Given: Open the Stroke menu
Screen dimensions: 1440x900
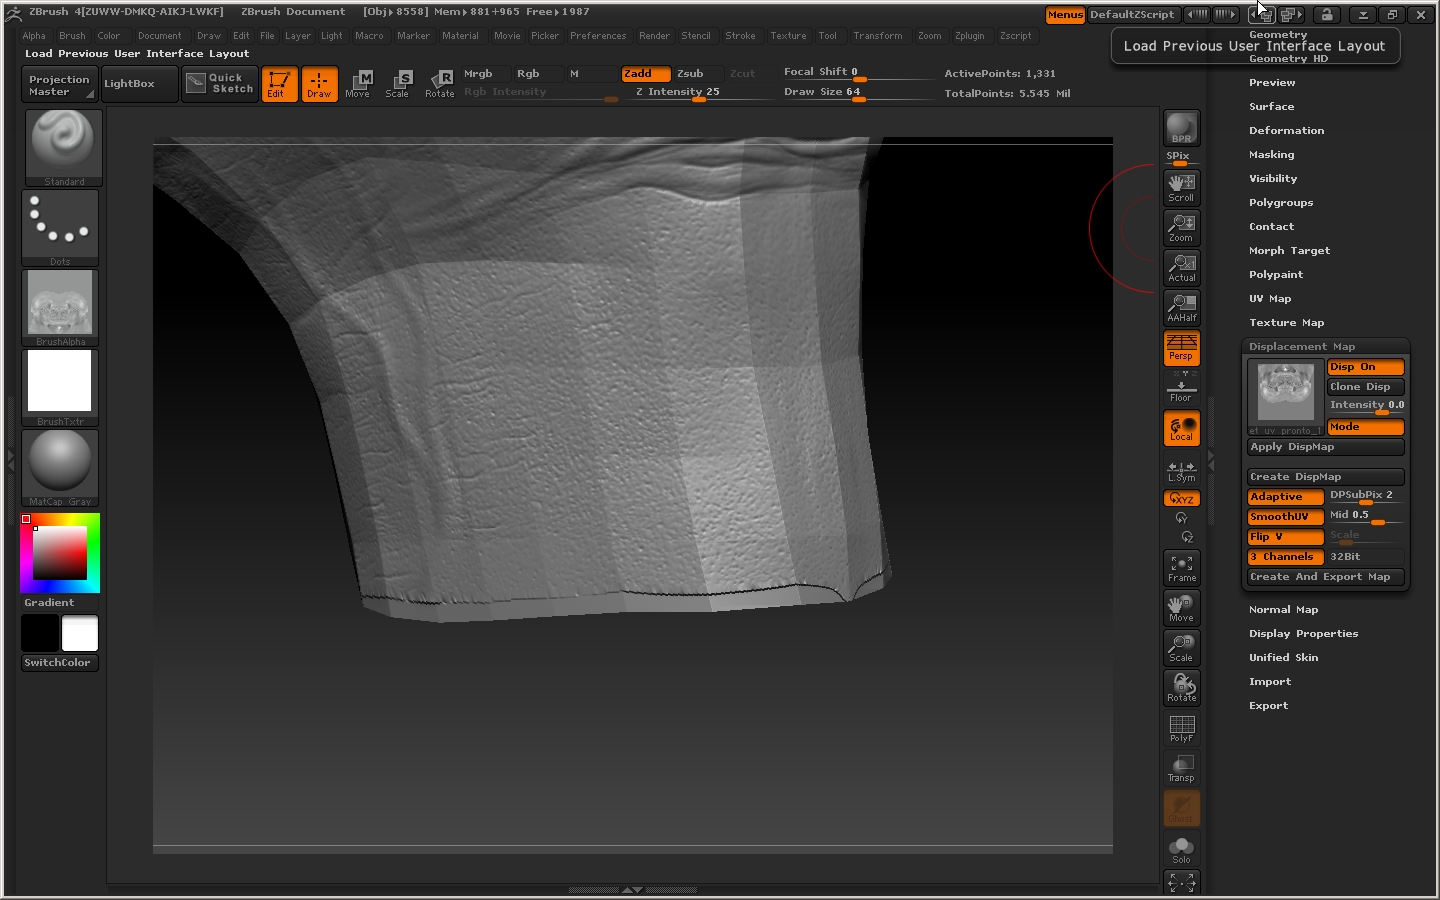Looking at the screenshot, I should pos(740,36).
